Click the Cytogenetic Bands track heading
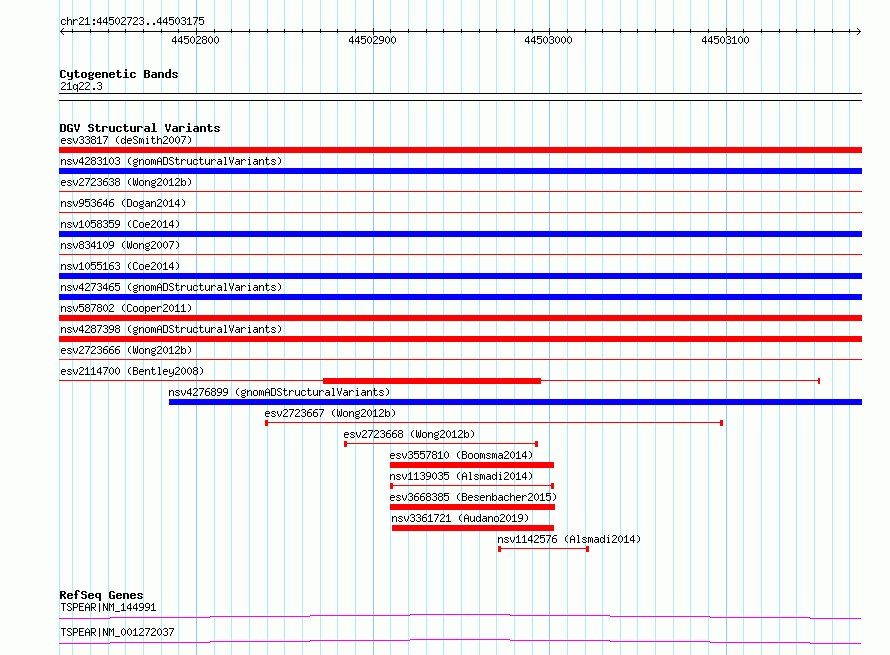890x655 pixels. tap(119, 74)
